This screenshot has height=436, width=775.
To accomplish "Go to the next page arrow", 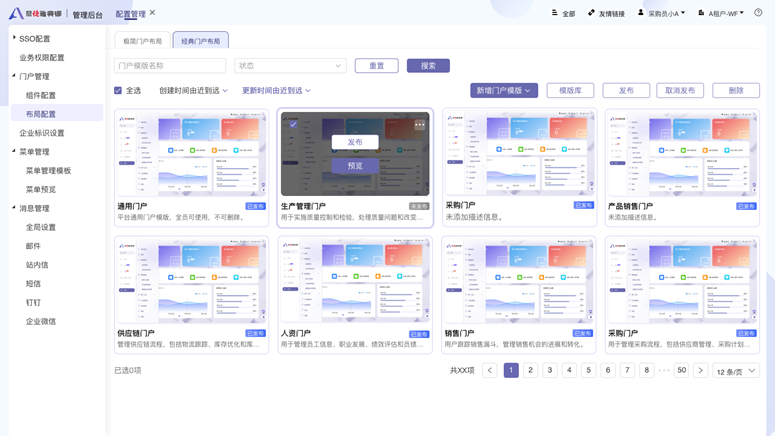I will [x=700, y=370].
